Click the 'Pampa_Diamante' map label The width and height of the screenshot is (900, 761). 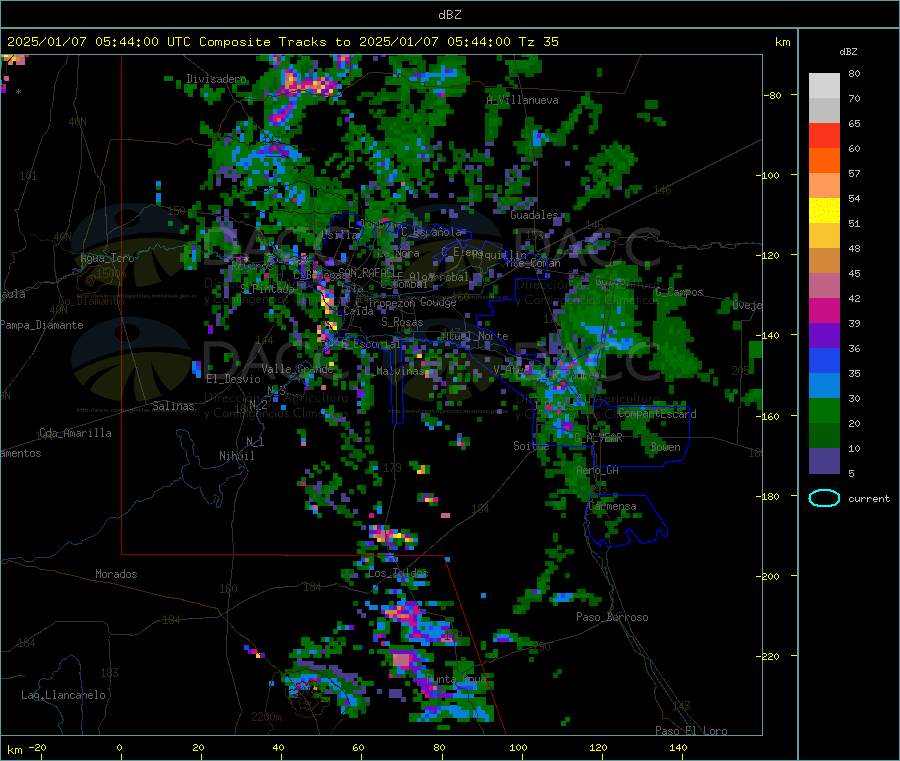(x=42, y=325)
